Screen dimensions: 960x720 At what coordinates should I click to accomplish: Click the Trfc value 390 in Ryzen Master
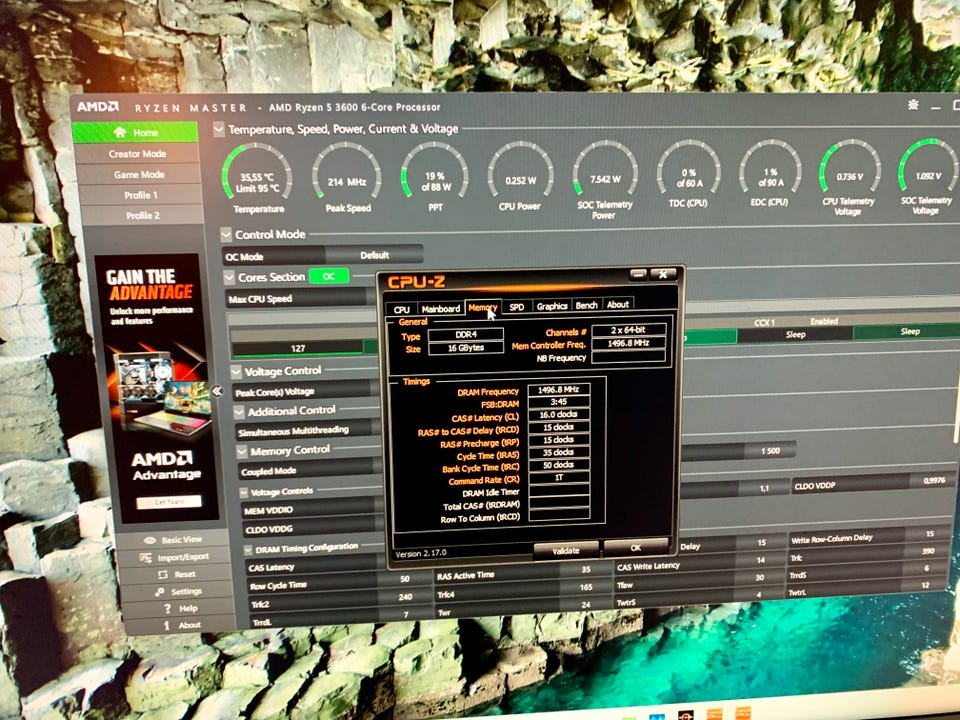tap(928, 551)
